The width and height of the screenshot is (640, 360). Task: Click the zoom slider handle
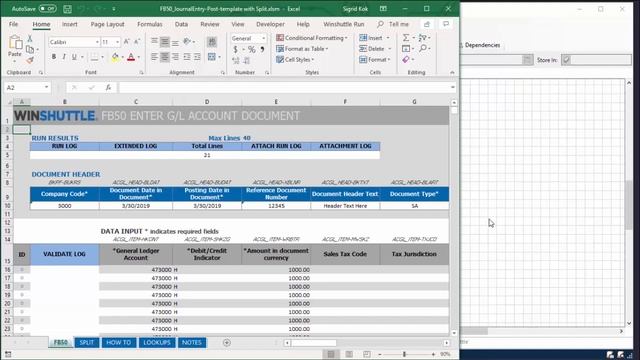coord(404,354)
